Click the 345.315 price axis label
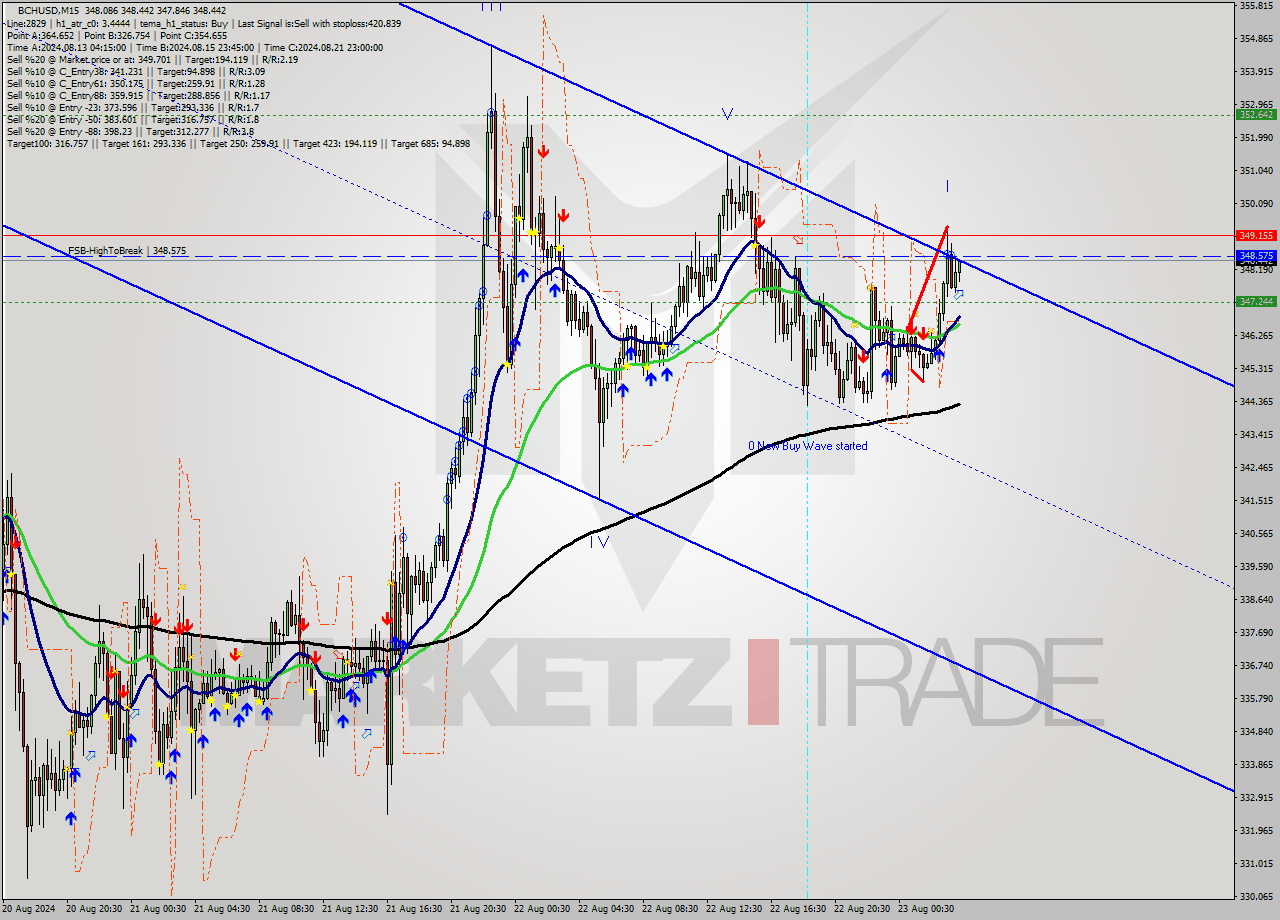 [x=1256, y=368]
